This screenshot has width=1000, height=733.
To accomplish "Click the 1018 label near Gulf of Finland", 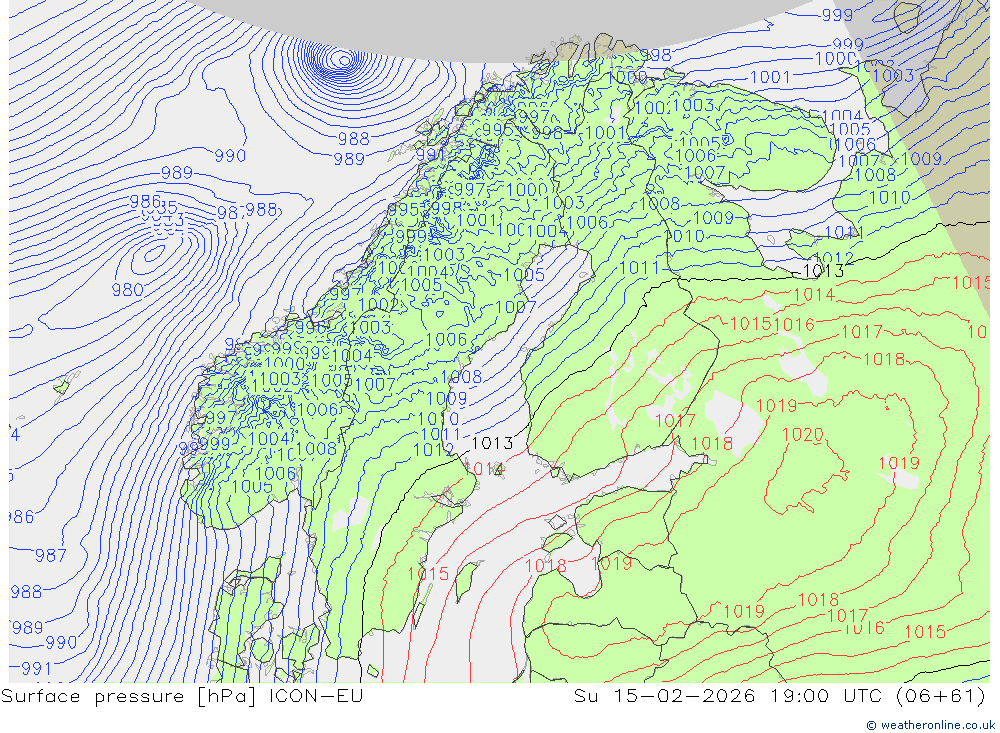I will (712, 443).
